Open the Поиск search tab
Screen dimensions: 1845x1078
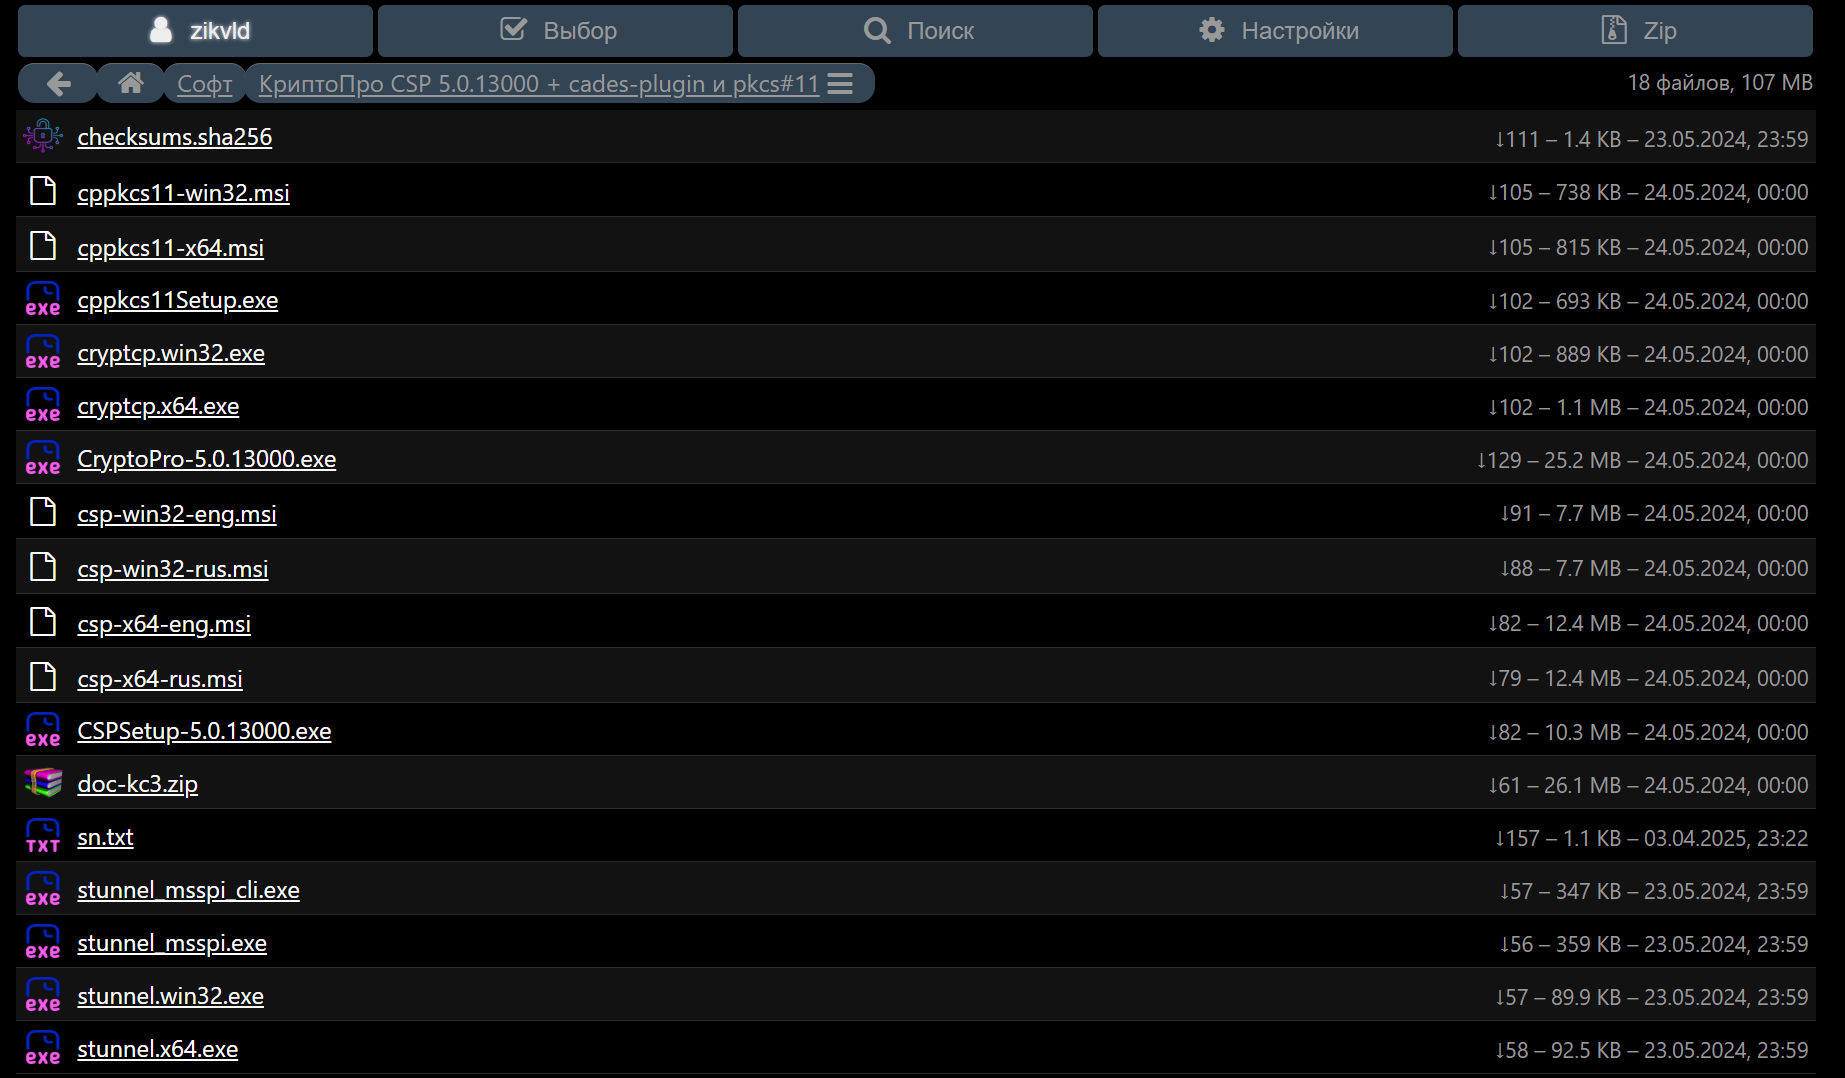coord(915,31)
